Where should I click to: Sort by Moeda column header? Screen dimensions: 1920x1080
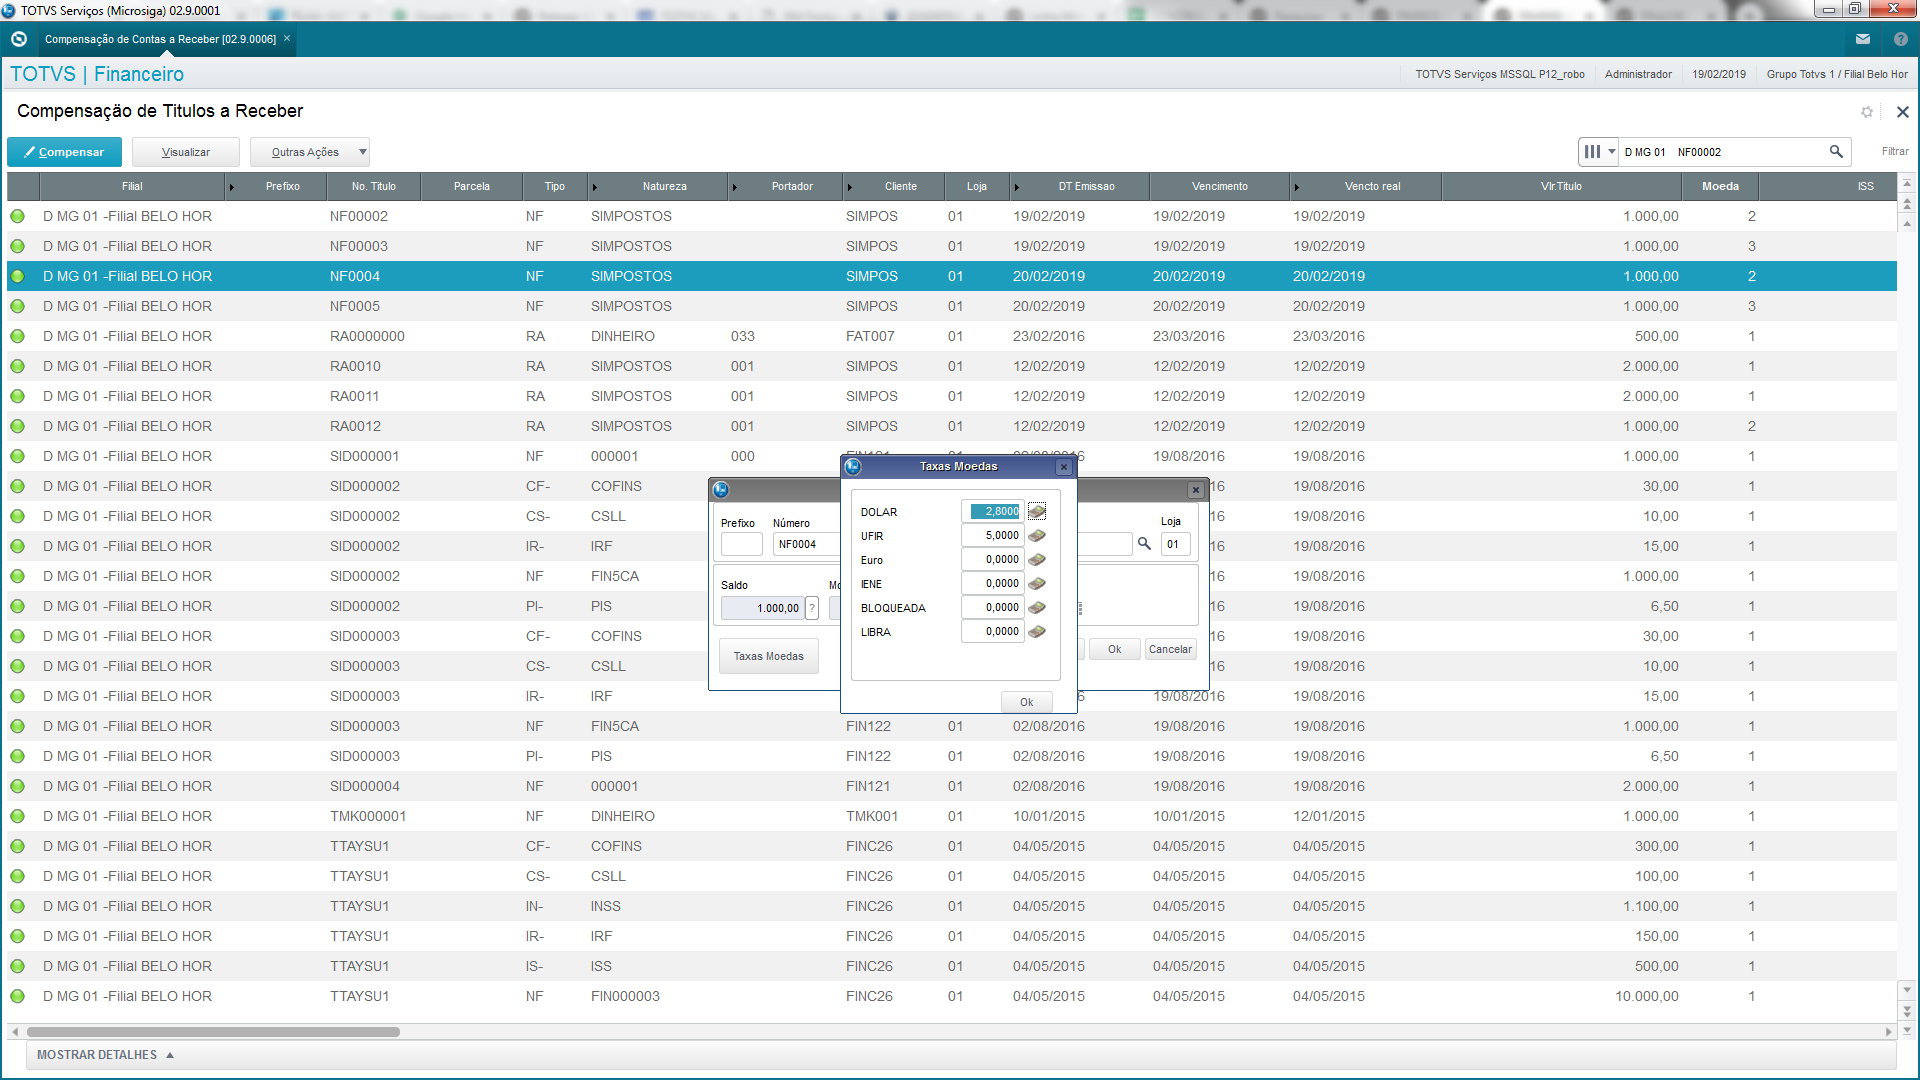1720,186
